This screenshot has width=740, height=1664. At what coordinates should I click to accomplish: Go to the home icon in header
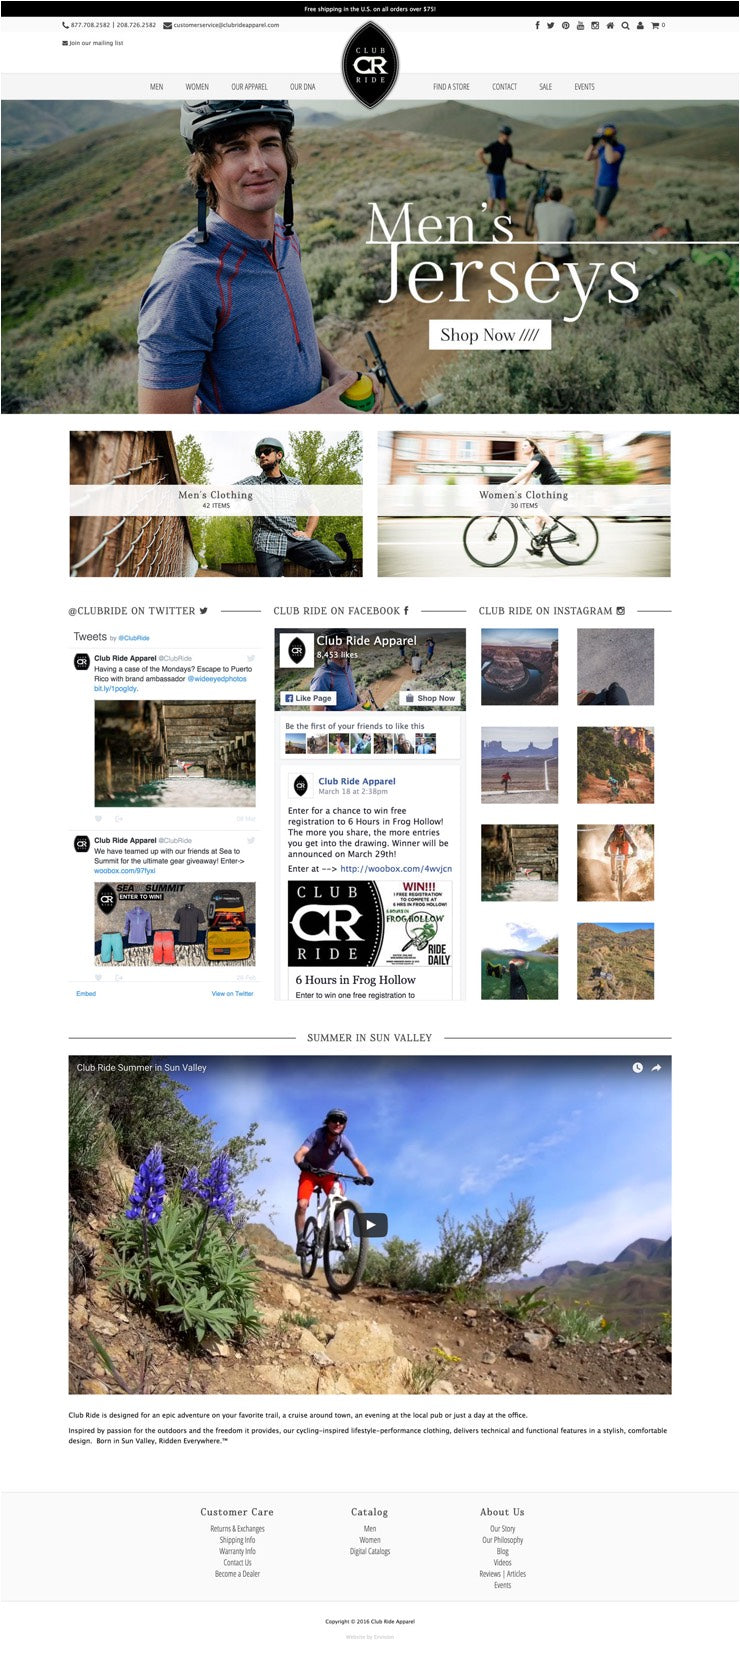[x=610, y=25]
